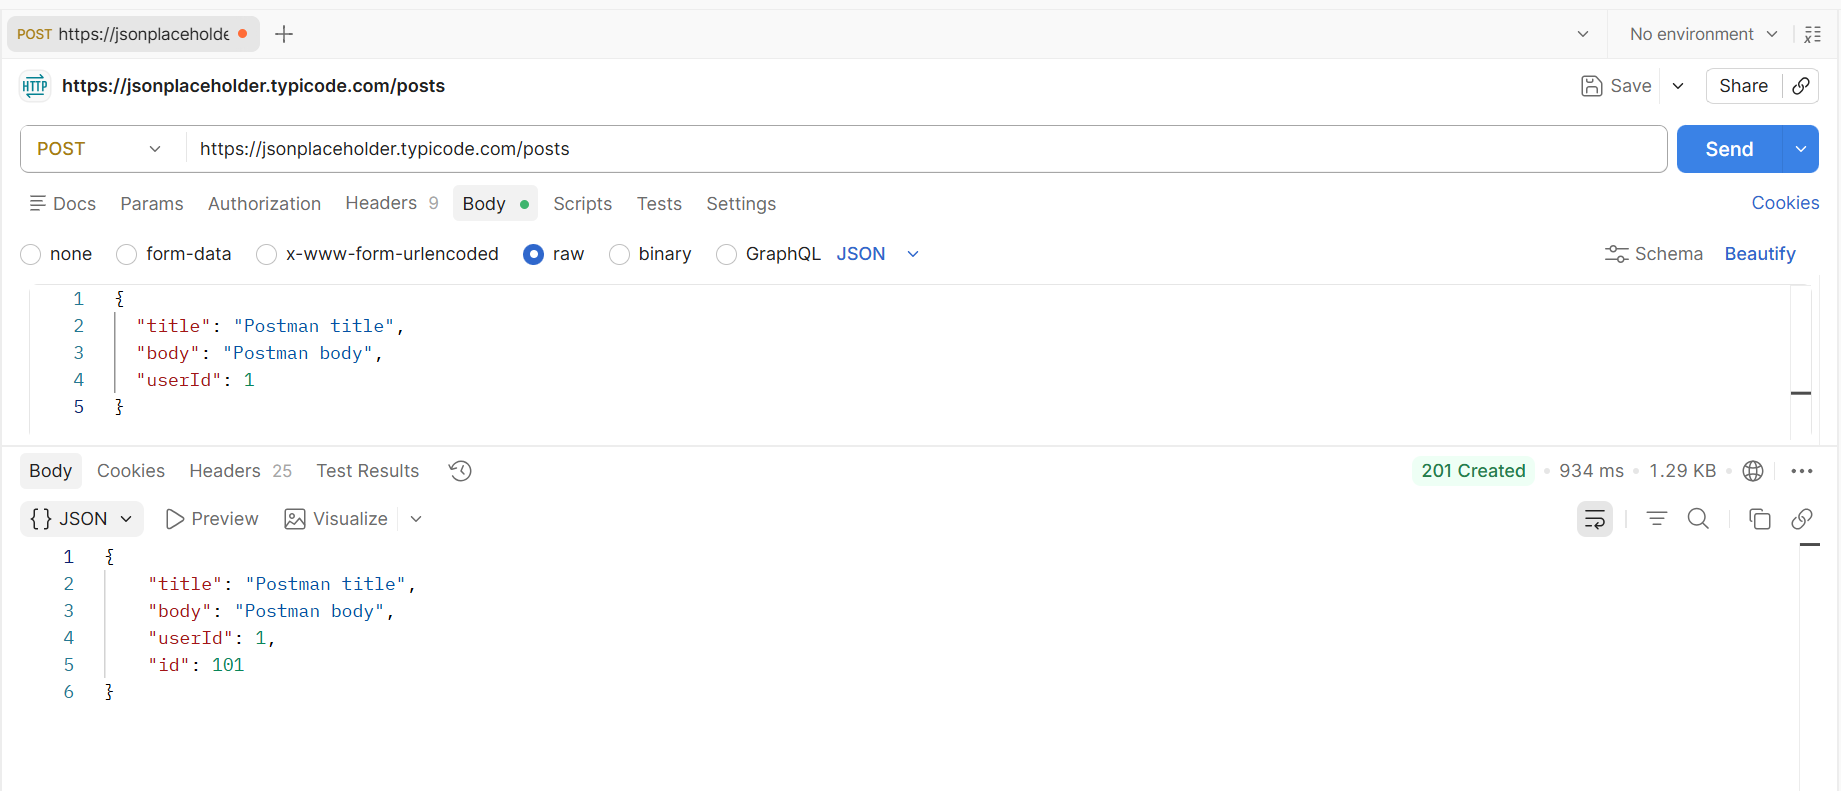Open the response history clock icon
The width and height of the screenshot is (1841, 791).
[460, 471]
